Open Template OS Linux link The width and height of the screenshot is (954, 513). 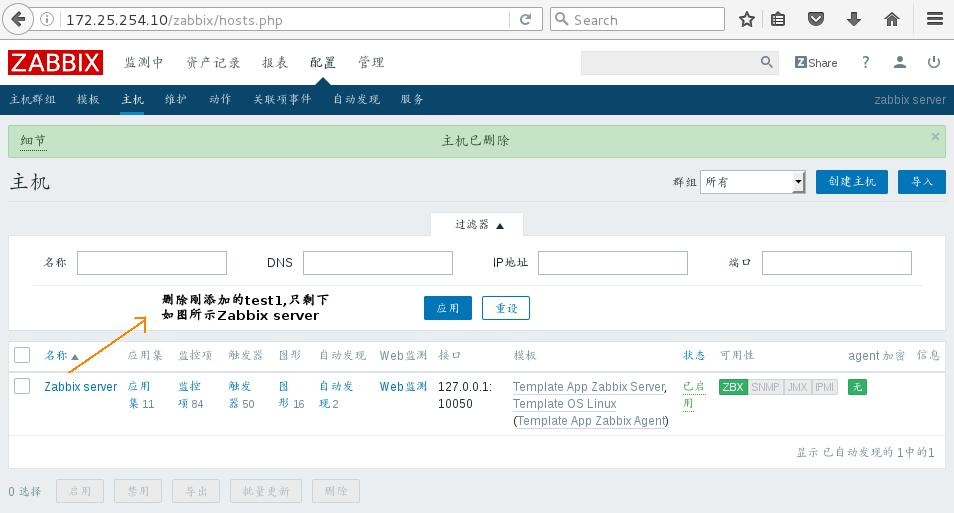[x=565, y=404]
